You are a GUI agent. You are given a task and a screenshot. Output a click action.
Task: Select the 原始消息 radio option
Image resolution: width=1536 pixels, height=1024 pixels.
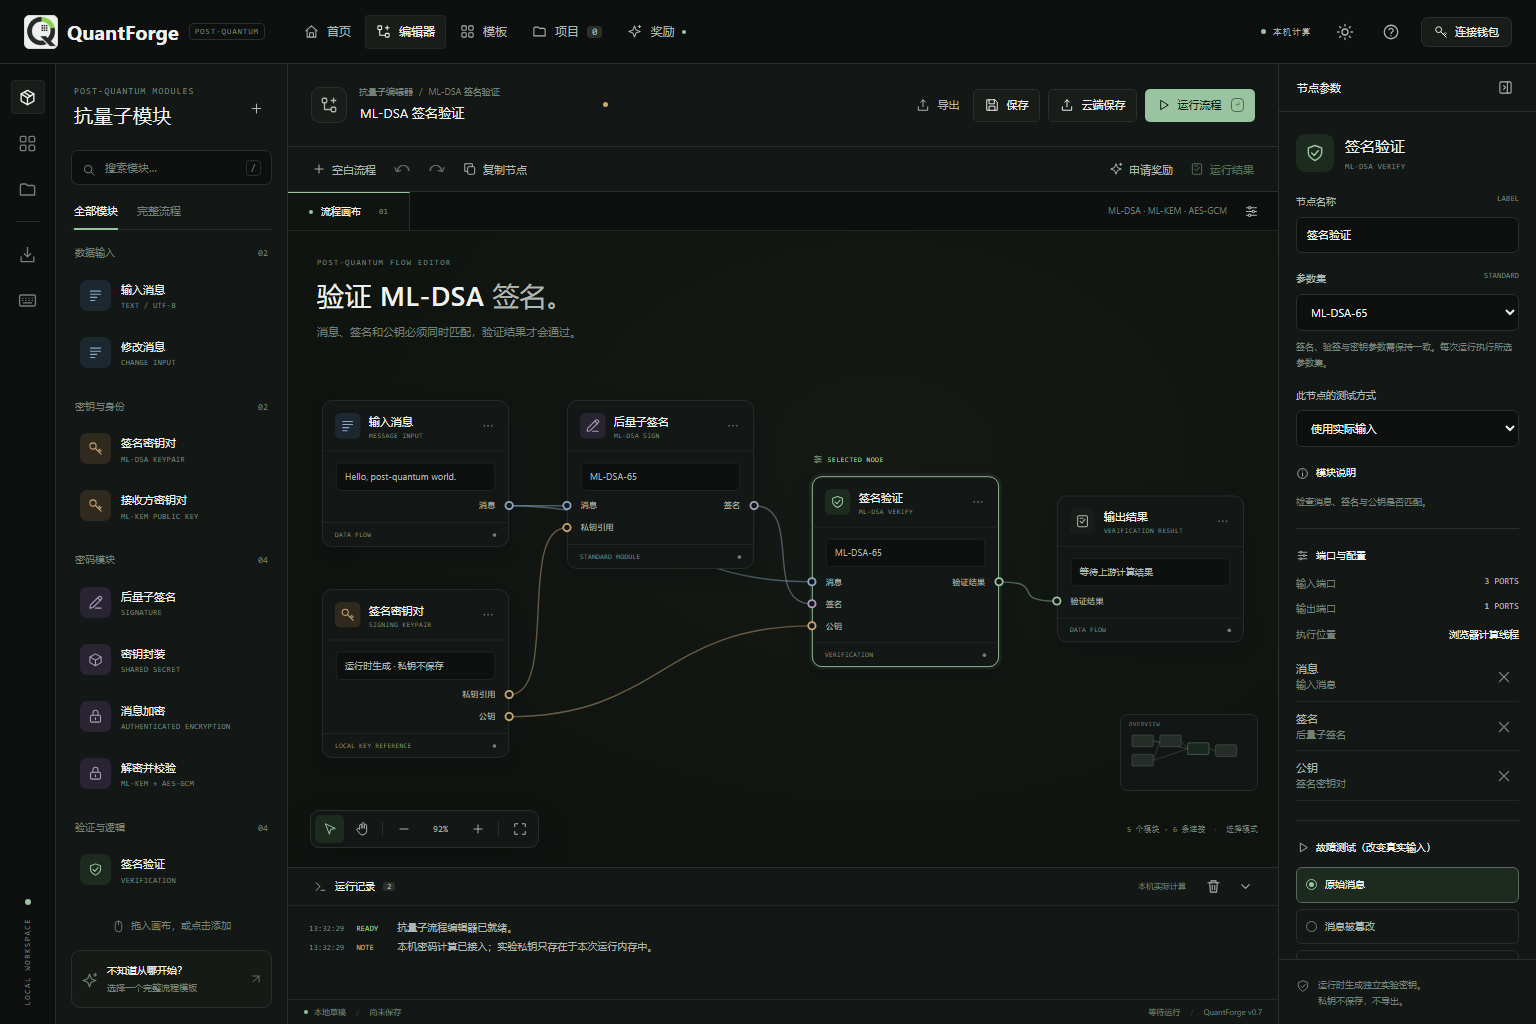tap(1407, 884)
